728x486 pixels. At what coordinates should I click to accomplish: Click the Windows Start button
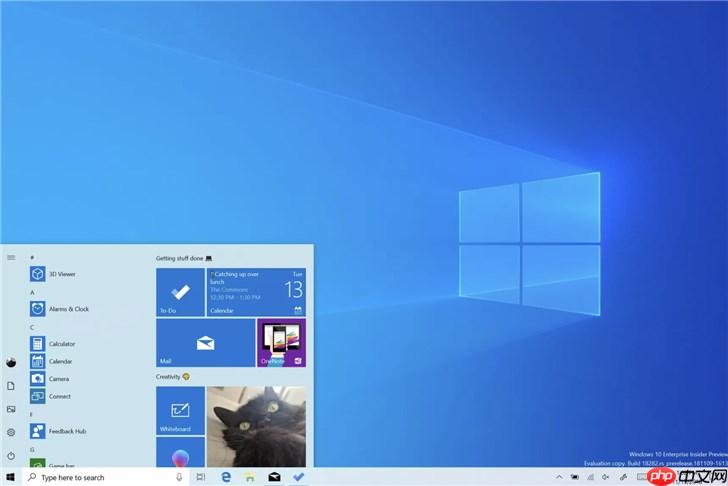coord(11,478)
